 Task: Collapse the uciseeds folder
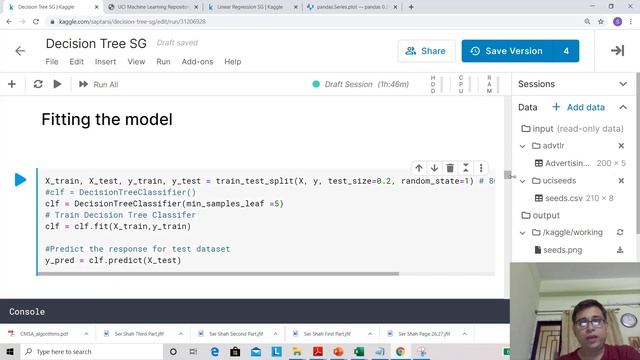[x=522, y=181]
